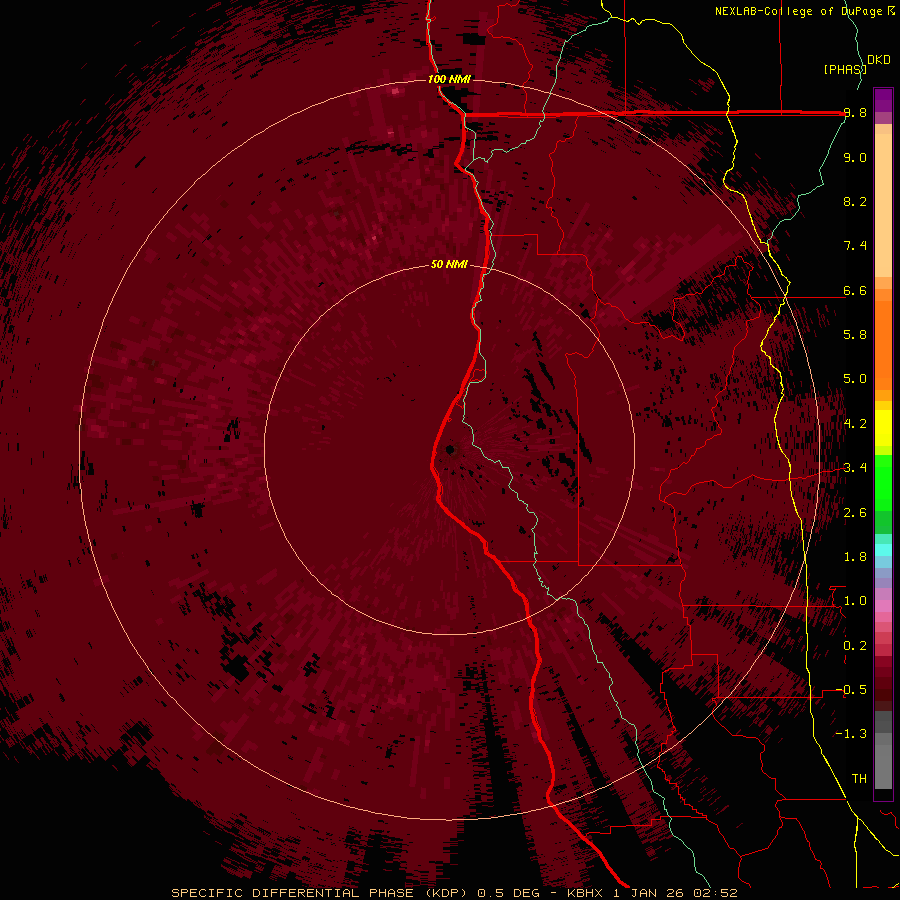Click the 100 NMI range ring label
900x900 pixels.
click(449, 79)
